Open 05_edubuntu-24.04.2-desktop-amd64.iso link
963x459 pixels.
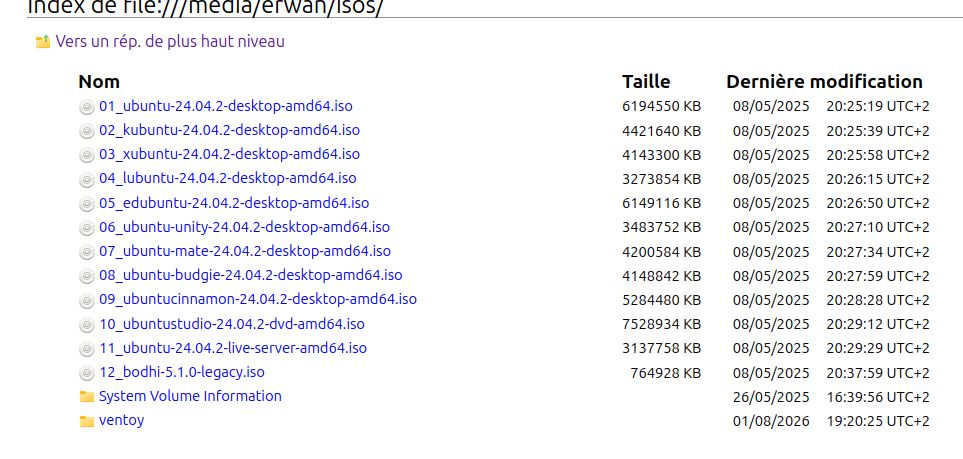pos(234,203)
